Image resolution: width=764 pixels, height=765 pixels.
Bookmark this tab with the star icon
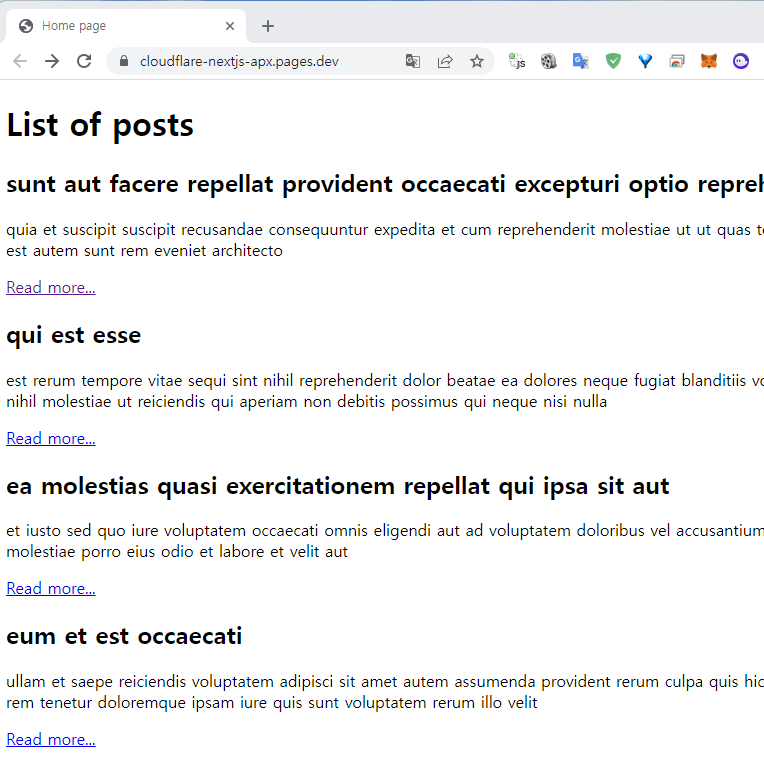(477, 61)
